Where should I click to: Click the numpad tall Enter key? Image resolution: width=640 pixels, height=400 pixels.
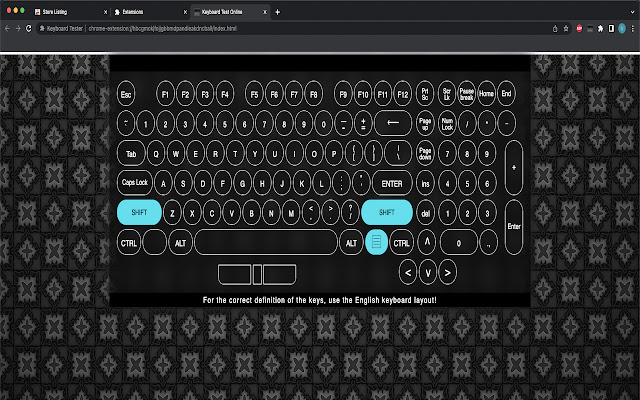tap(514, 227)
